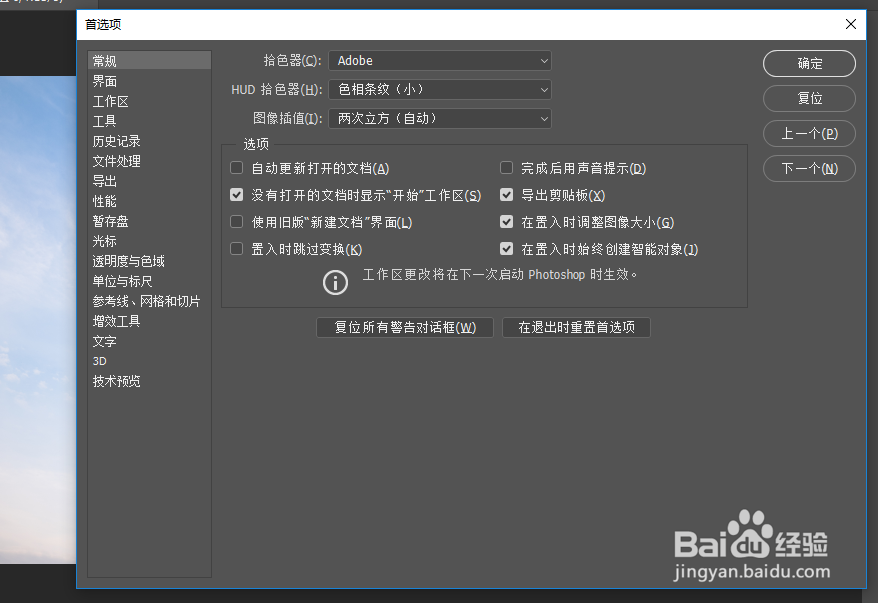Check 置入时跳过变换 option

(237, 249)
